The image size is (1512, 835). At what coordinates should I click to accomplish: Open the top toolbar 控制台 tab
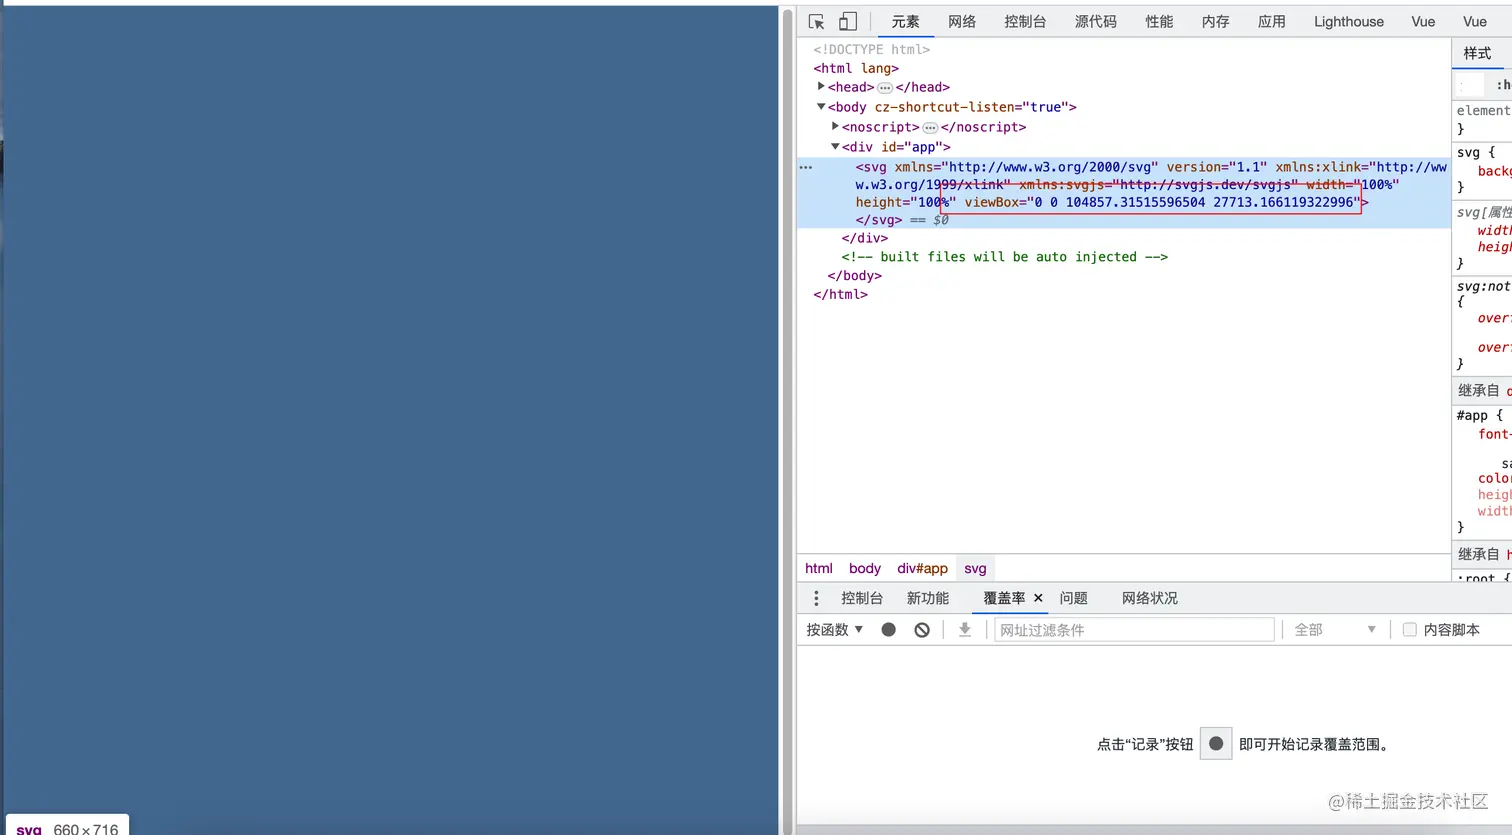(1025, 22)
